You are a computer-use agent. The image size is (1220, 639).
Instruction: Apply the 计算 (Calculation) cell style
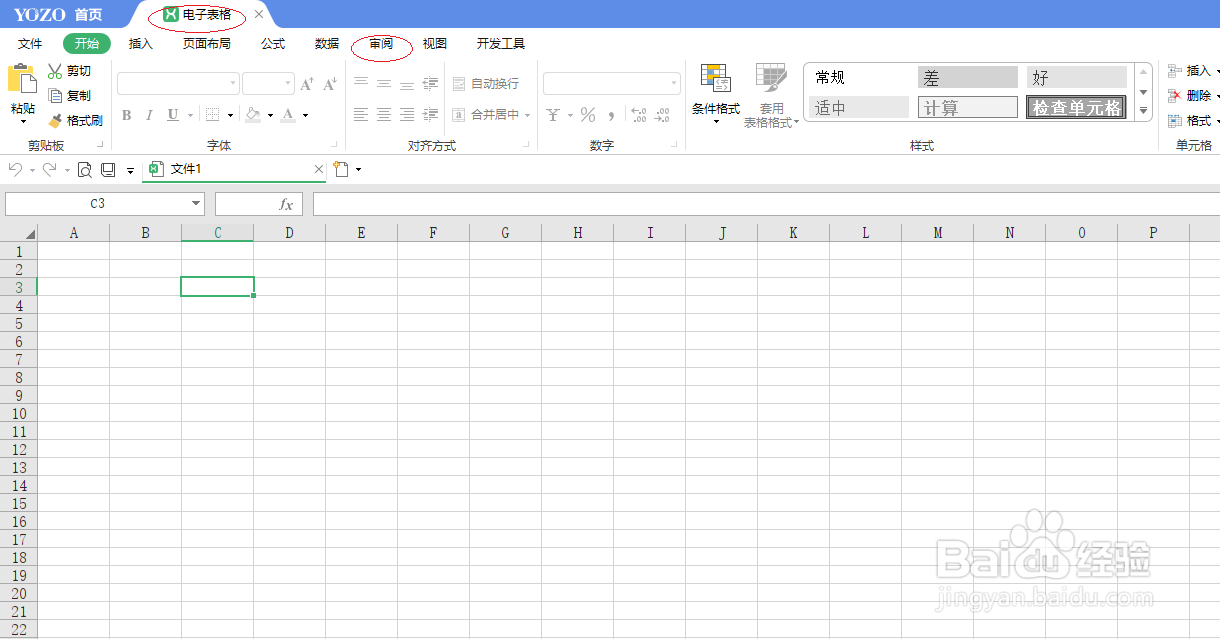pyautogui.click(x=967, y=108)
